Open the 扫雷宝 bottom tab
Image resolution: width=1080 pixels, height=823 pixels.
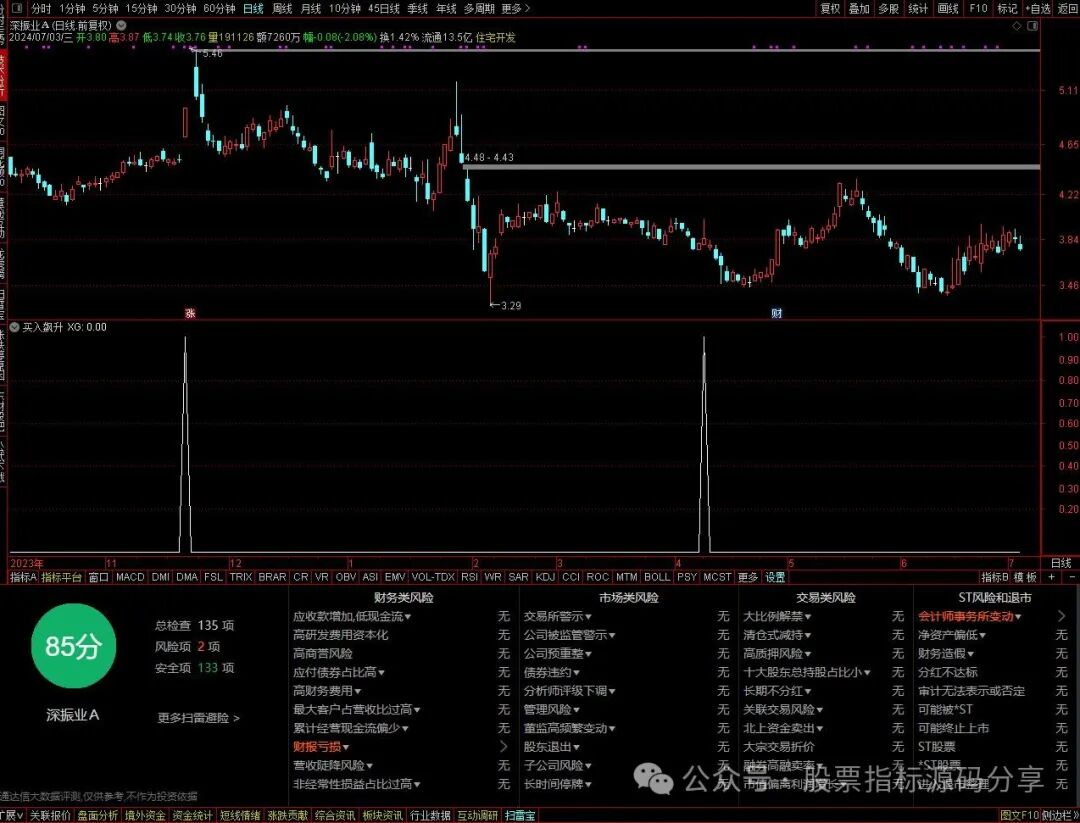coord(520,815)
